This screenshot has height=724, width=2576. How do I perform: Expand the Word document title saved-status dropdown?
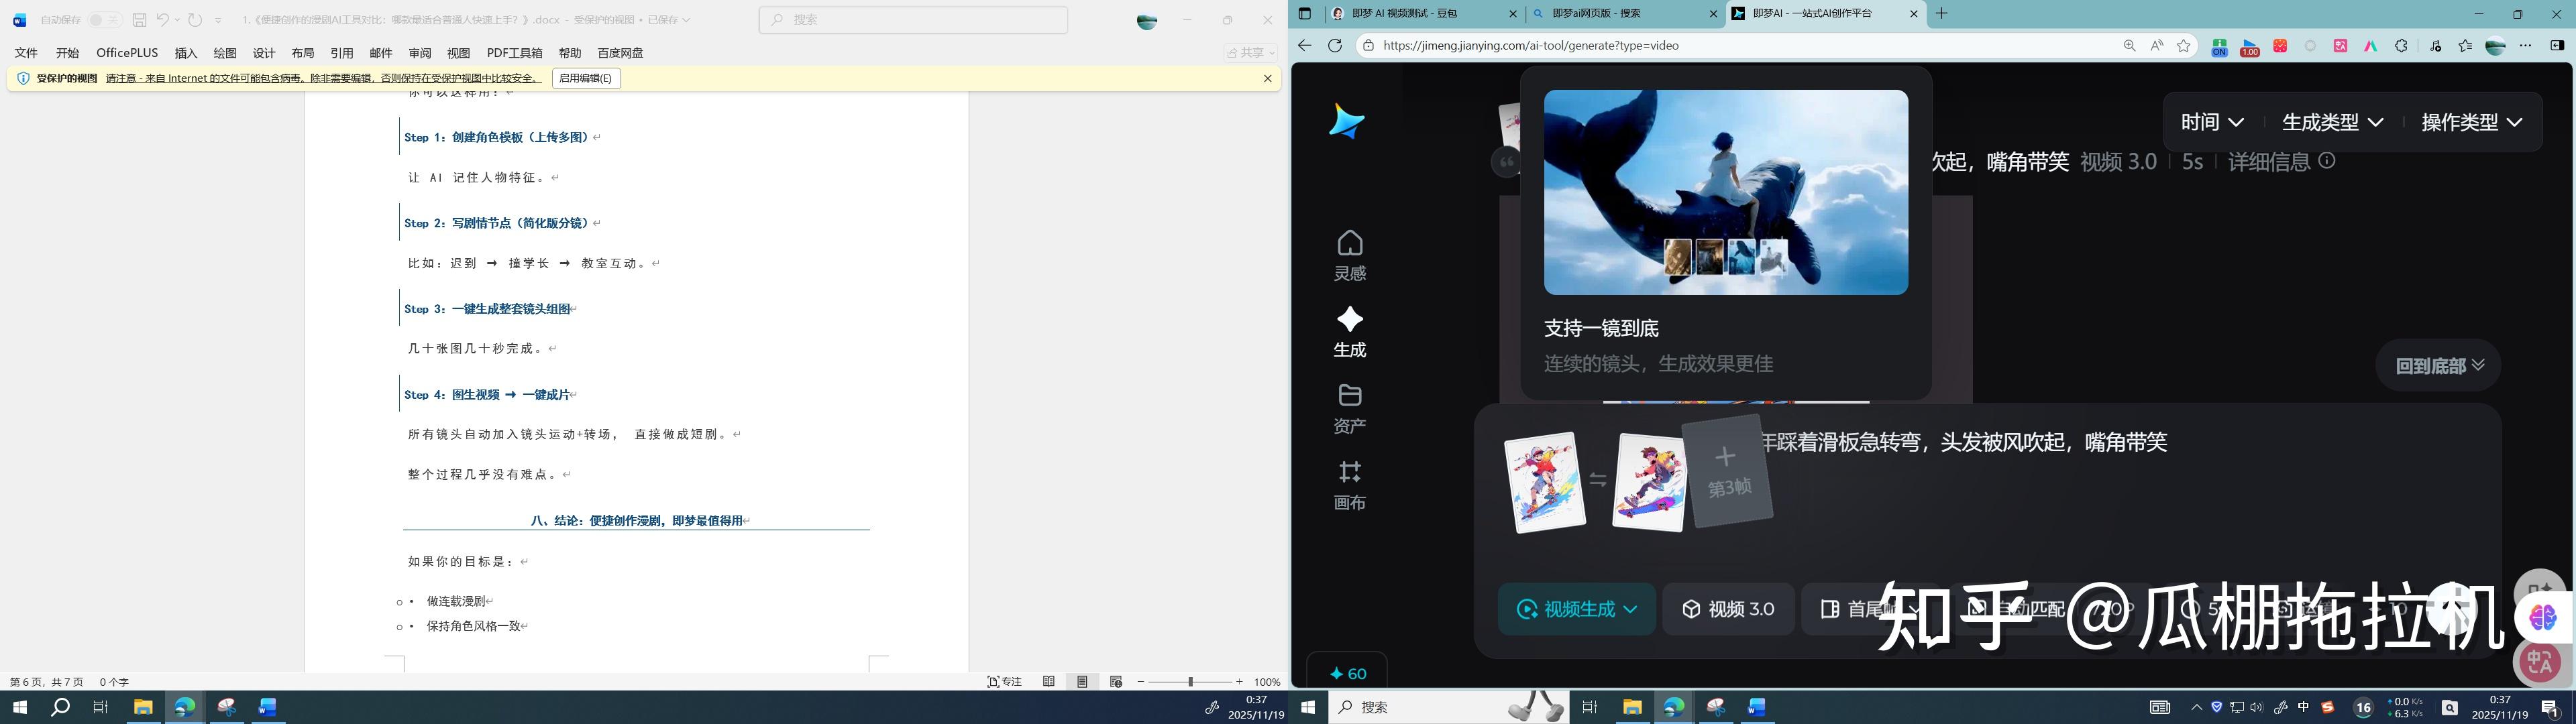[686, 20]
